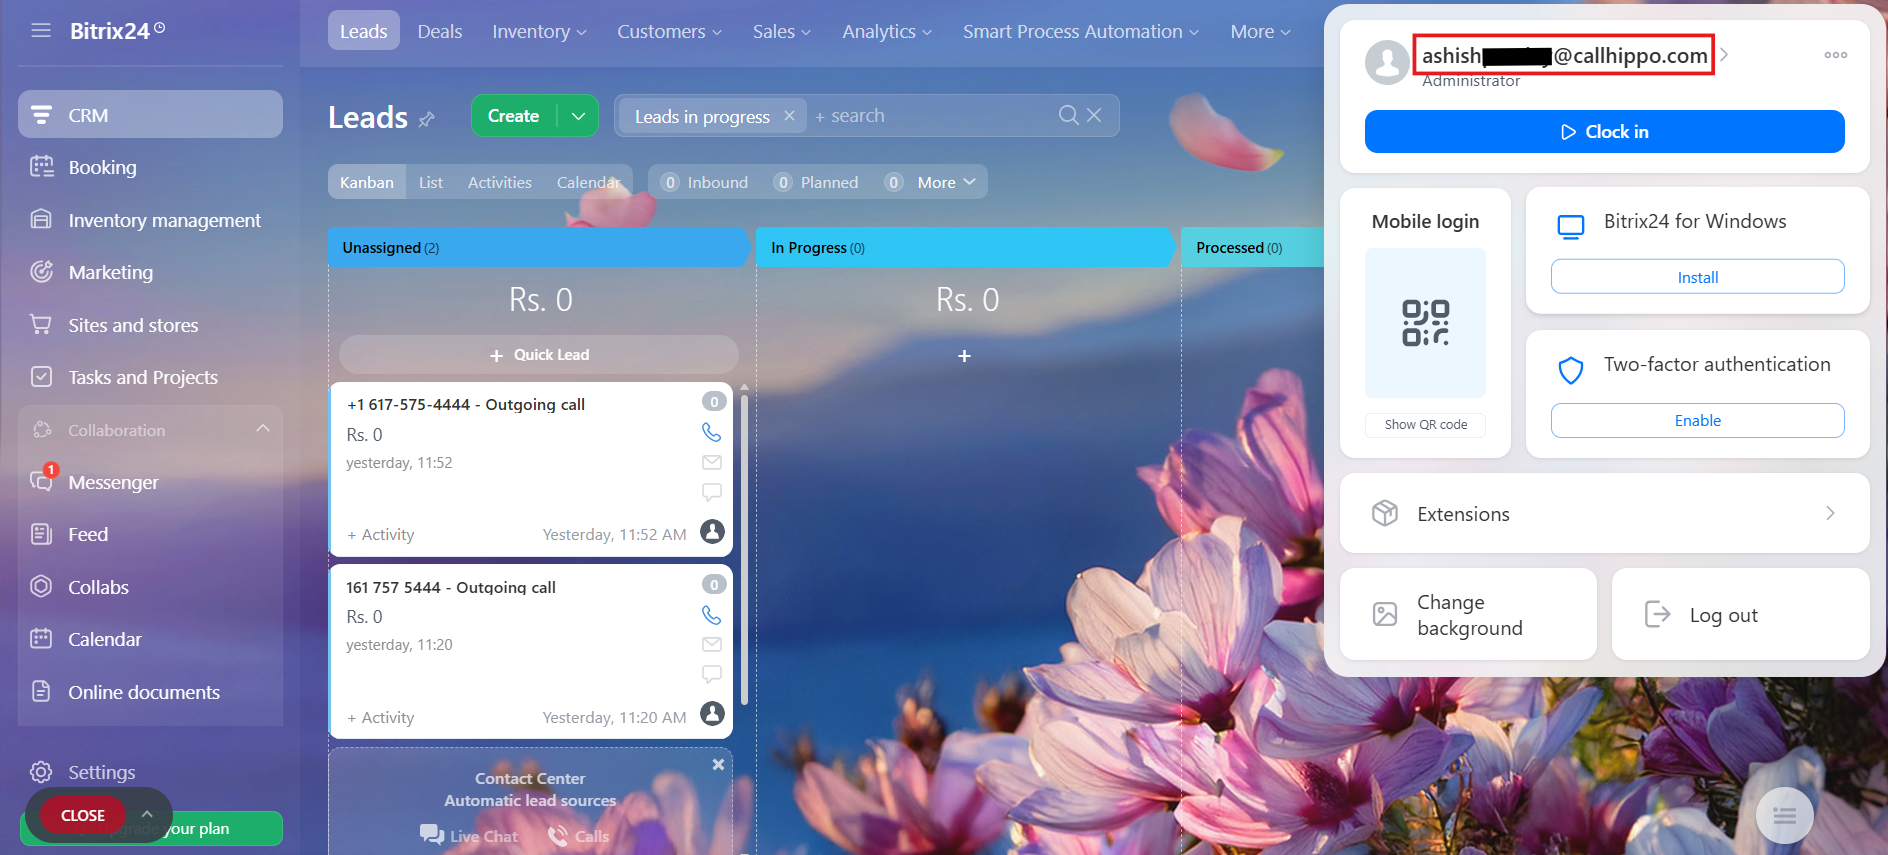Select the Activities view
The height and width of the screenshot is (855, 1888).
pyautogui.click(x=500, y=182)
